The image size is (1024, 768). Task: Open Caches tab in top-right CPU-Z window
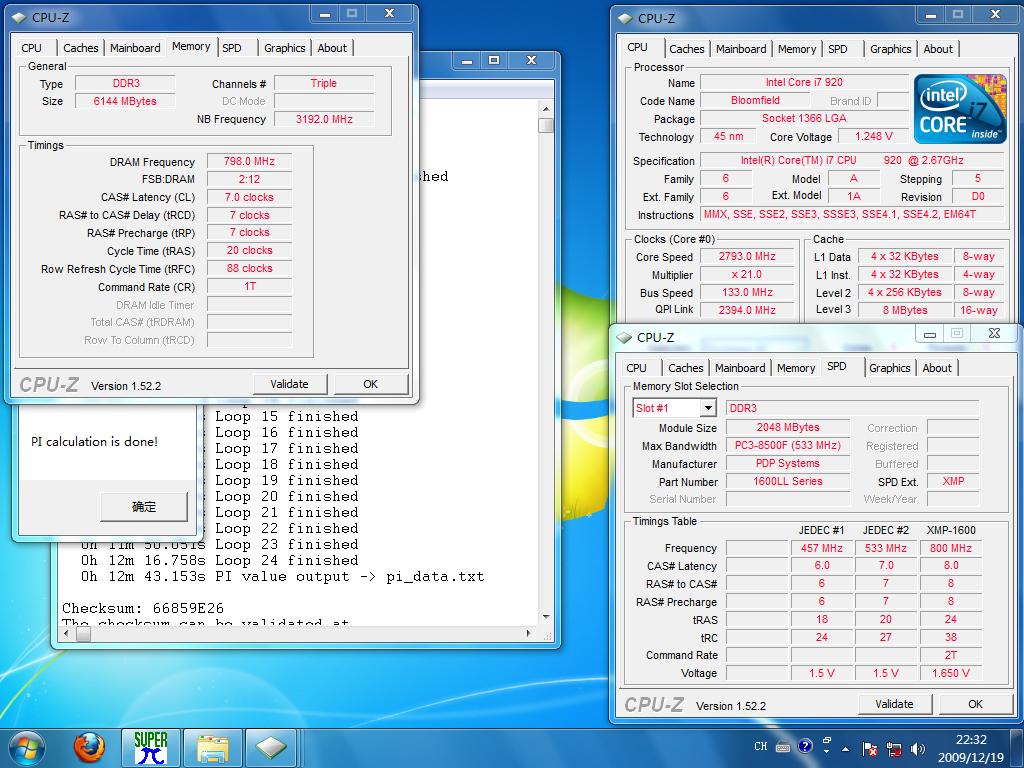(x=687, y=49)
